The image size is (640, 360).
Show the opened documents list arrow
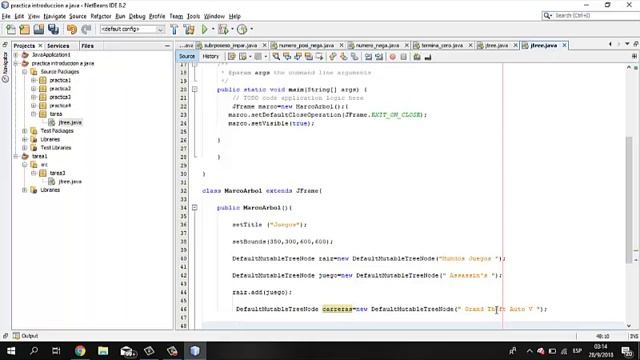(x=627, y=44)
